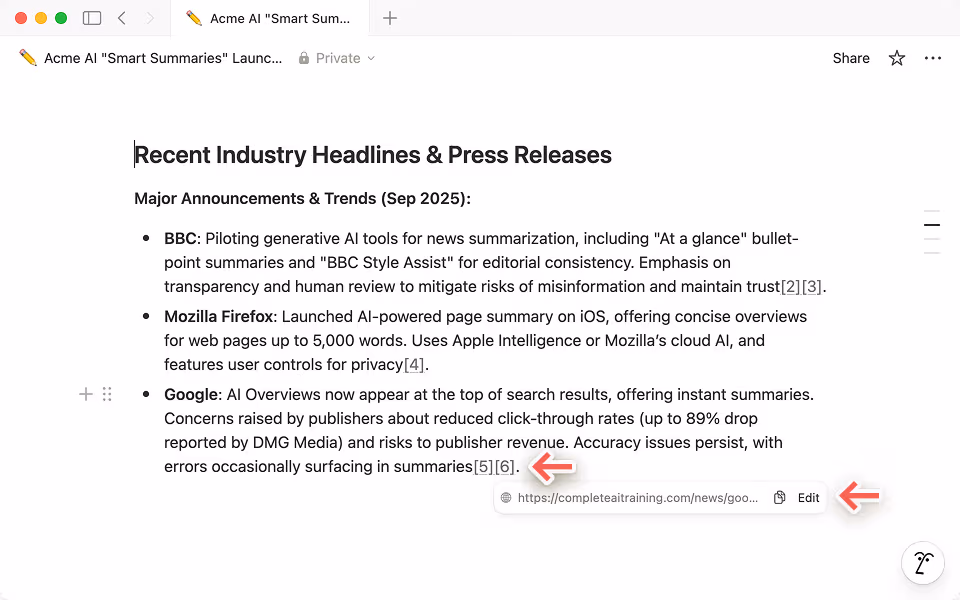Click the palm tree floating button
Screen dimensions: 960x600
[x=922, y=563]
